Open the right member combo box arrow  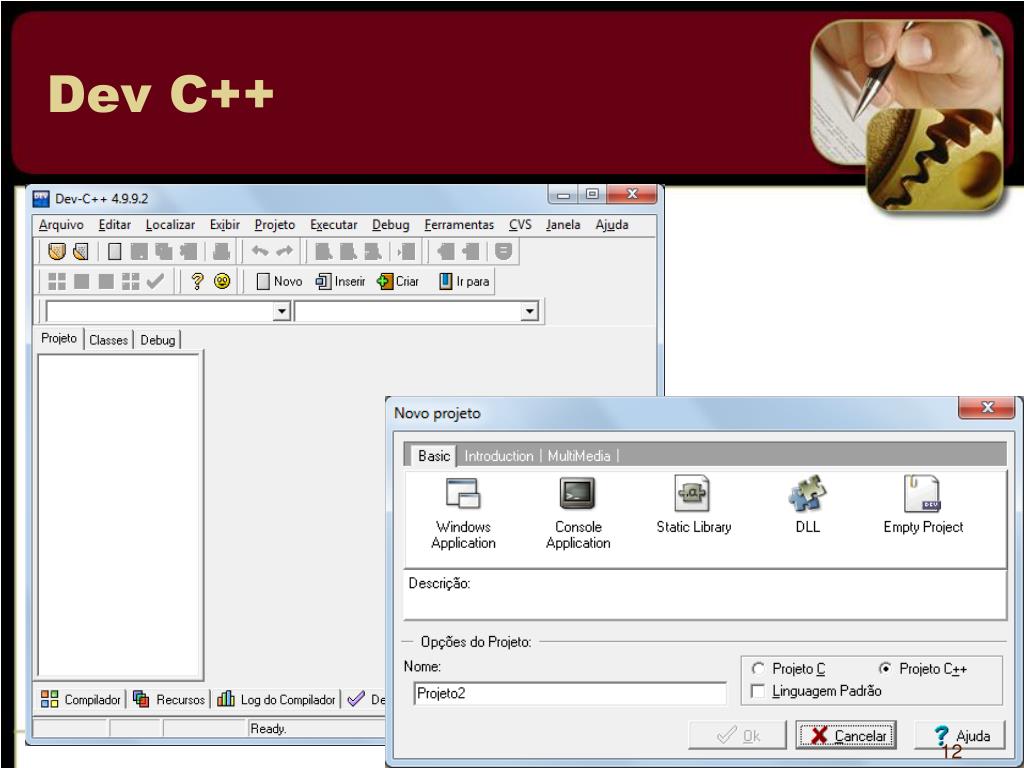coord(530,311)
